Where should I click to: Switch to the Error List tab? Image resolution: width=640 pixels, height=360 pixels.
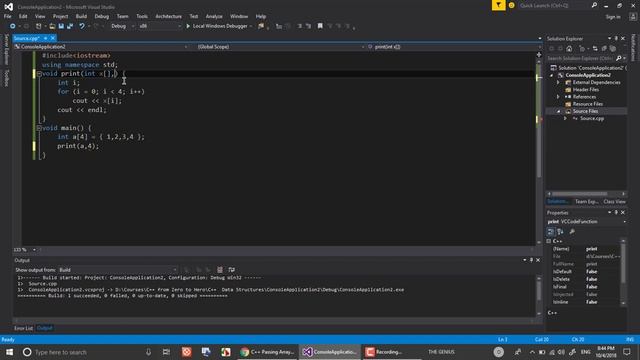coord(23,328)
